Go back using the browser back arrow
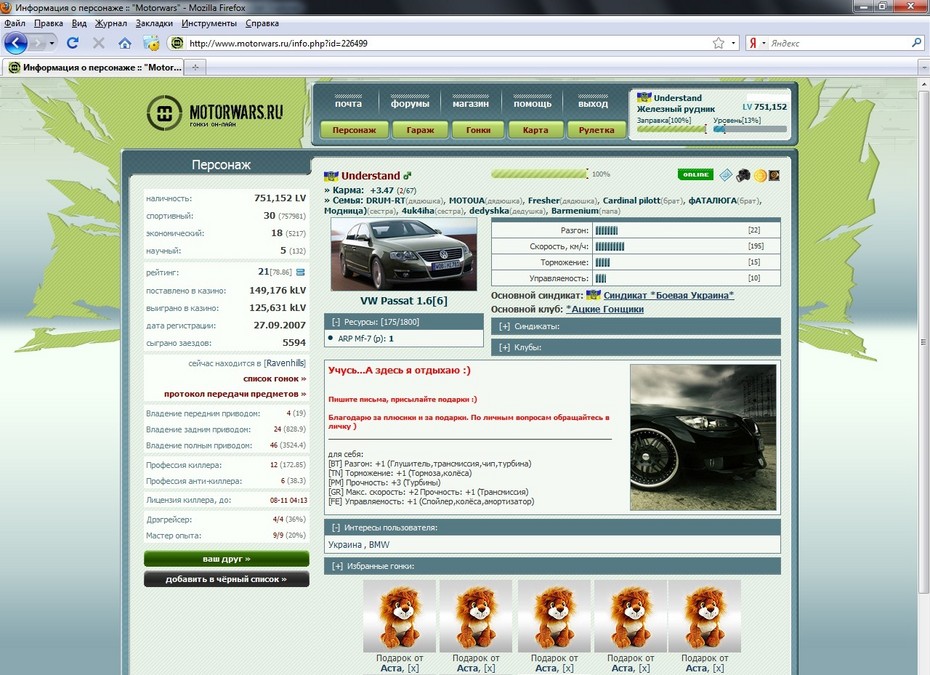The width and height of the screenshot is (930, 675). click(x=15, y=43)
